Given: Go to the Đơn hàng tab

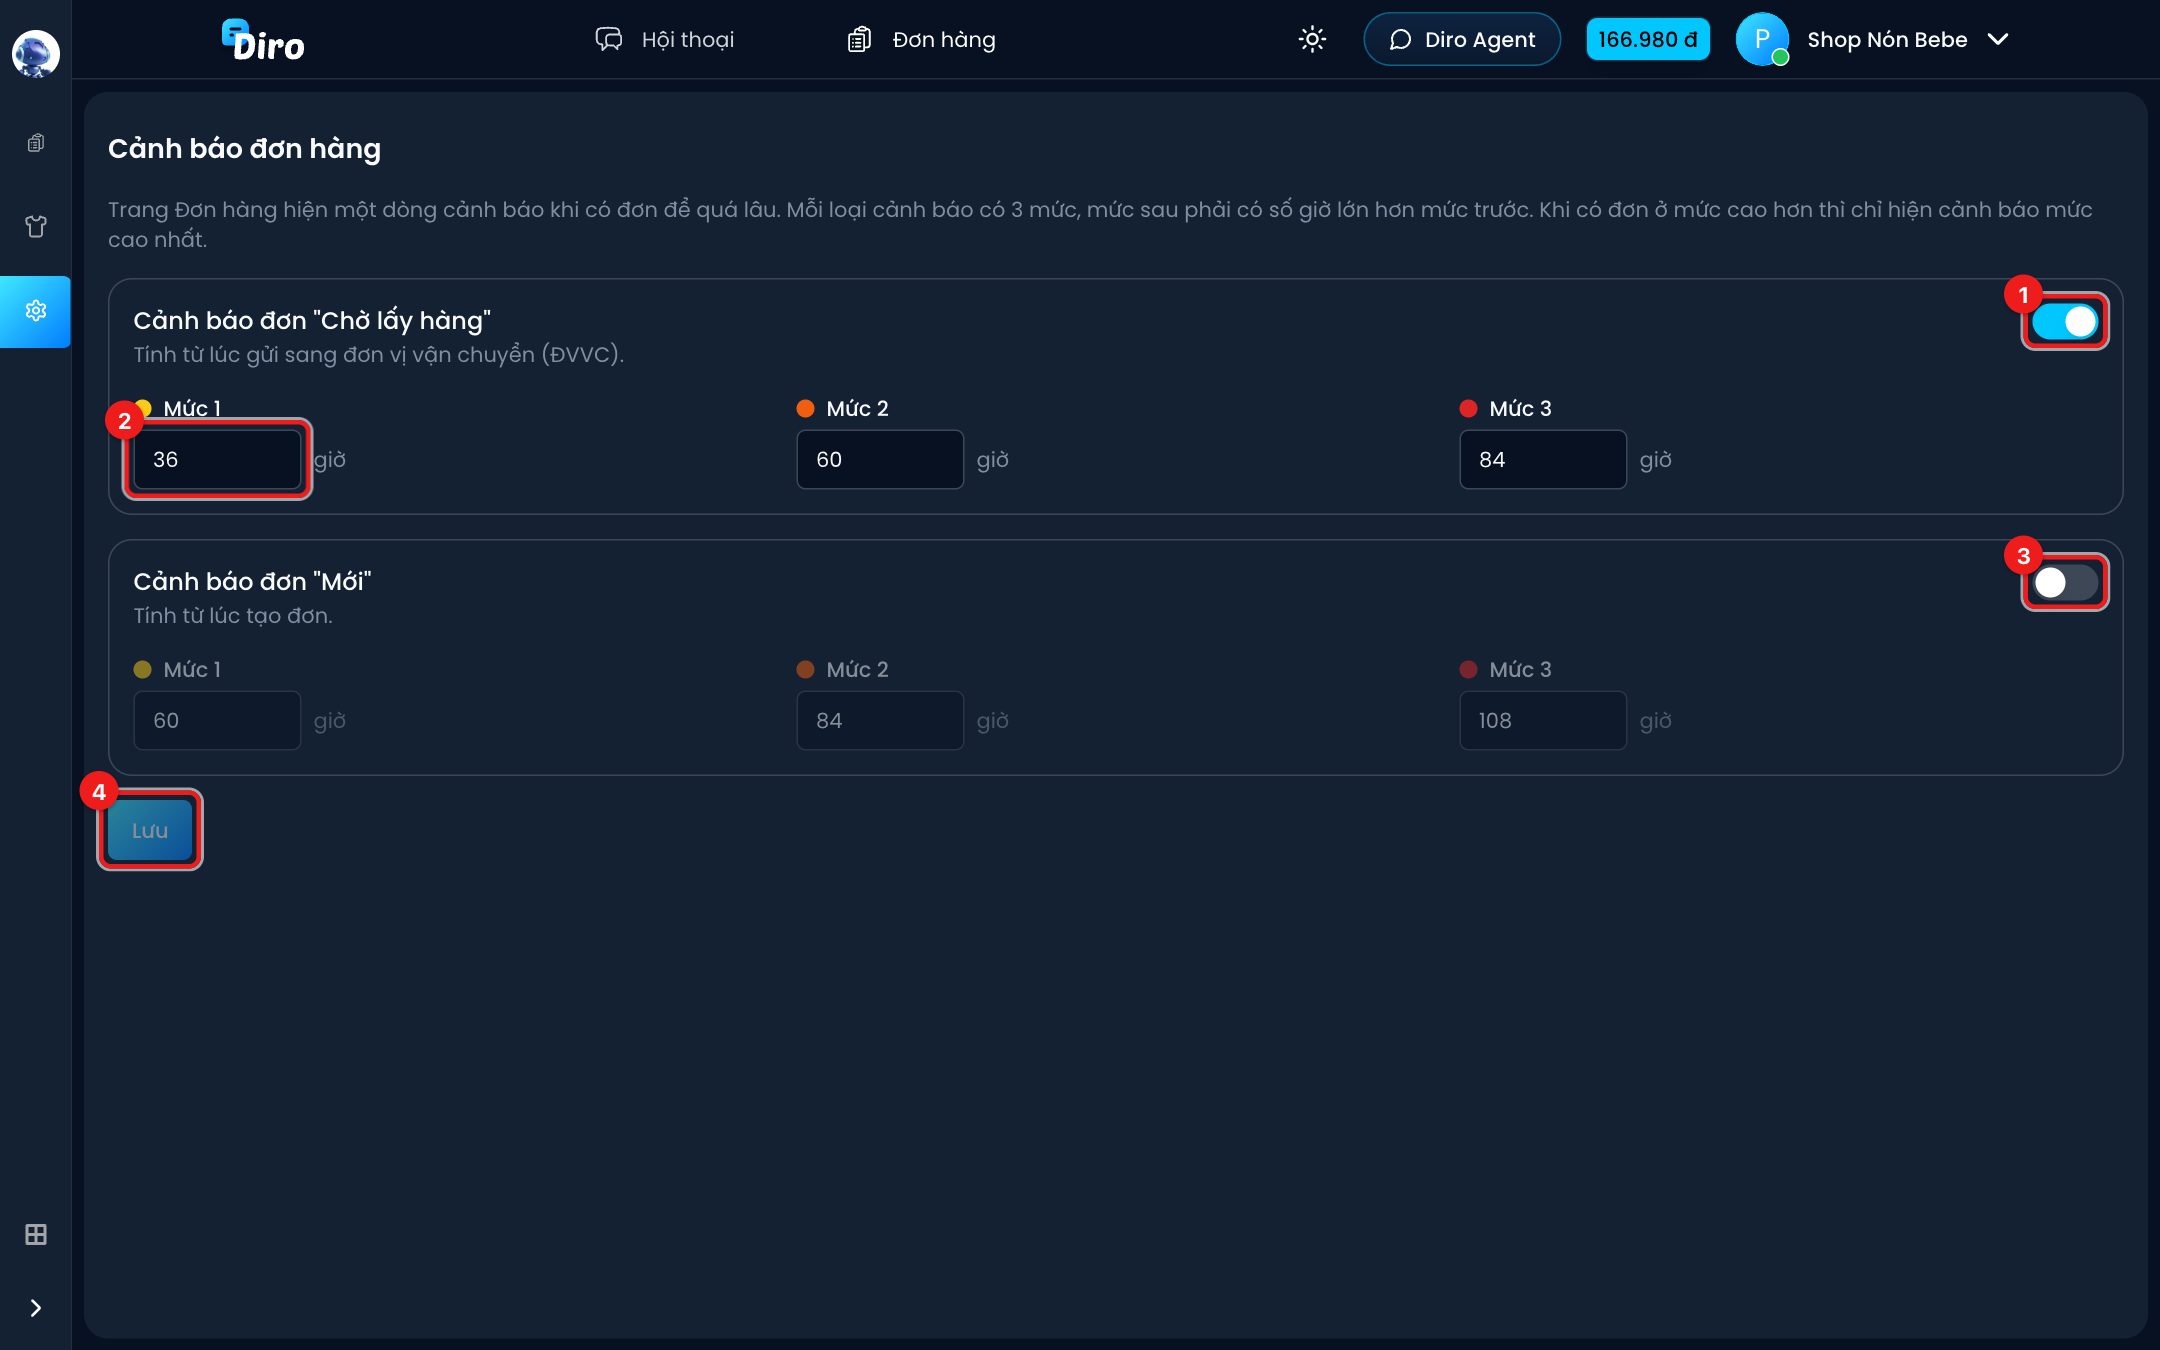Looking at the screenshot, I should [x=921, y=39].
